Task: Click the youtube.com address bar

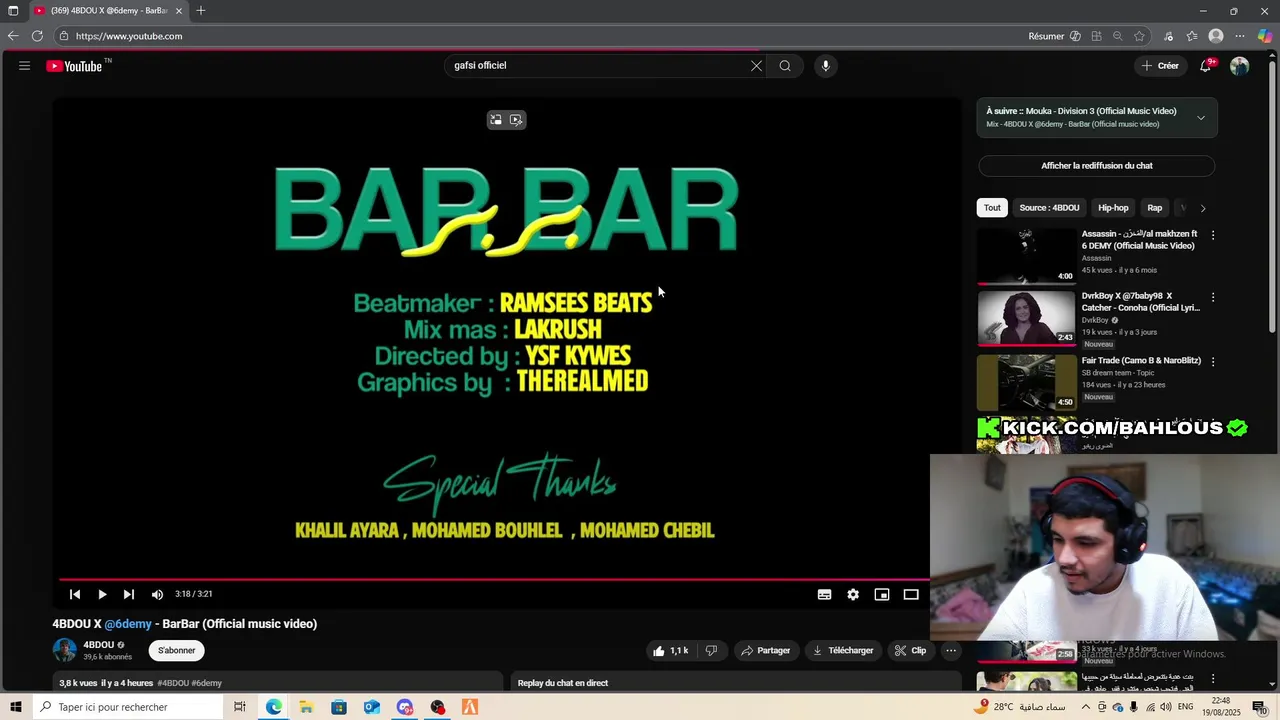Action: [x=540, y=36]
